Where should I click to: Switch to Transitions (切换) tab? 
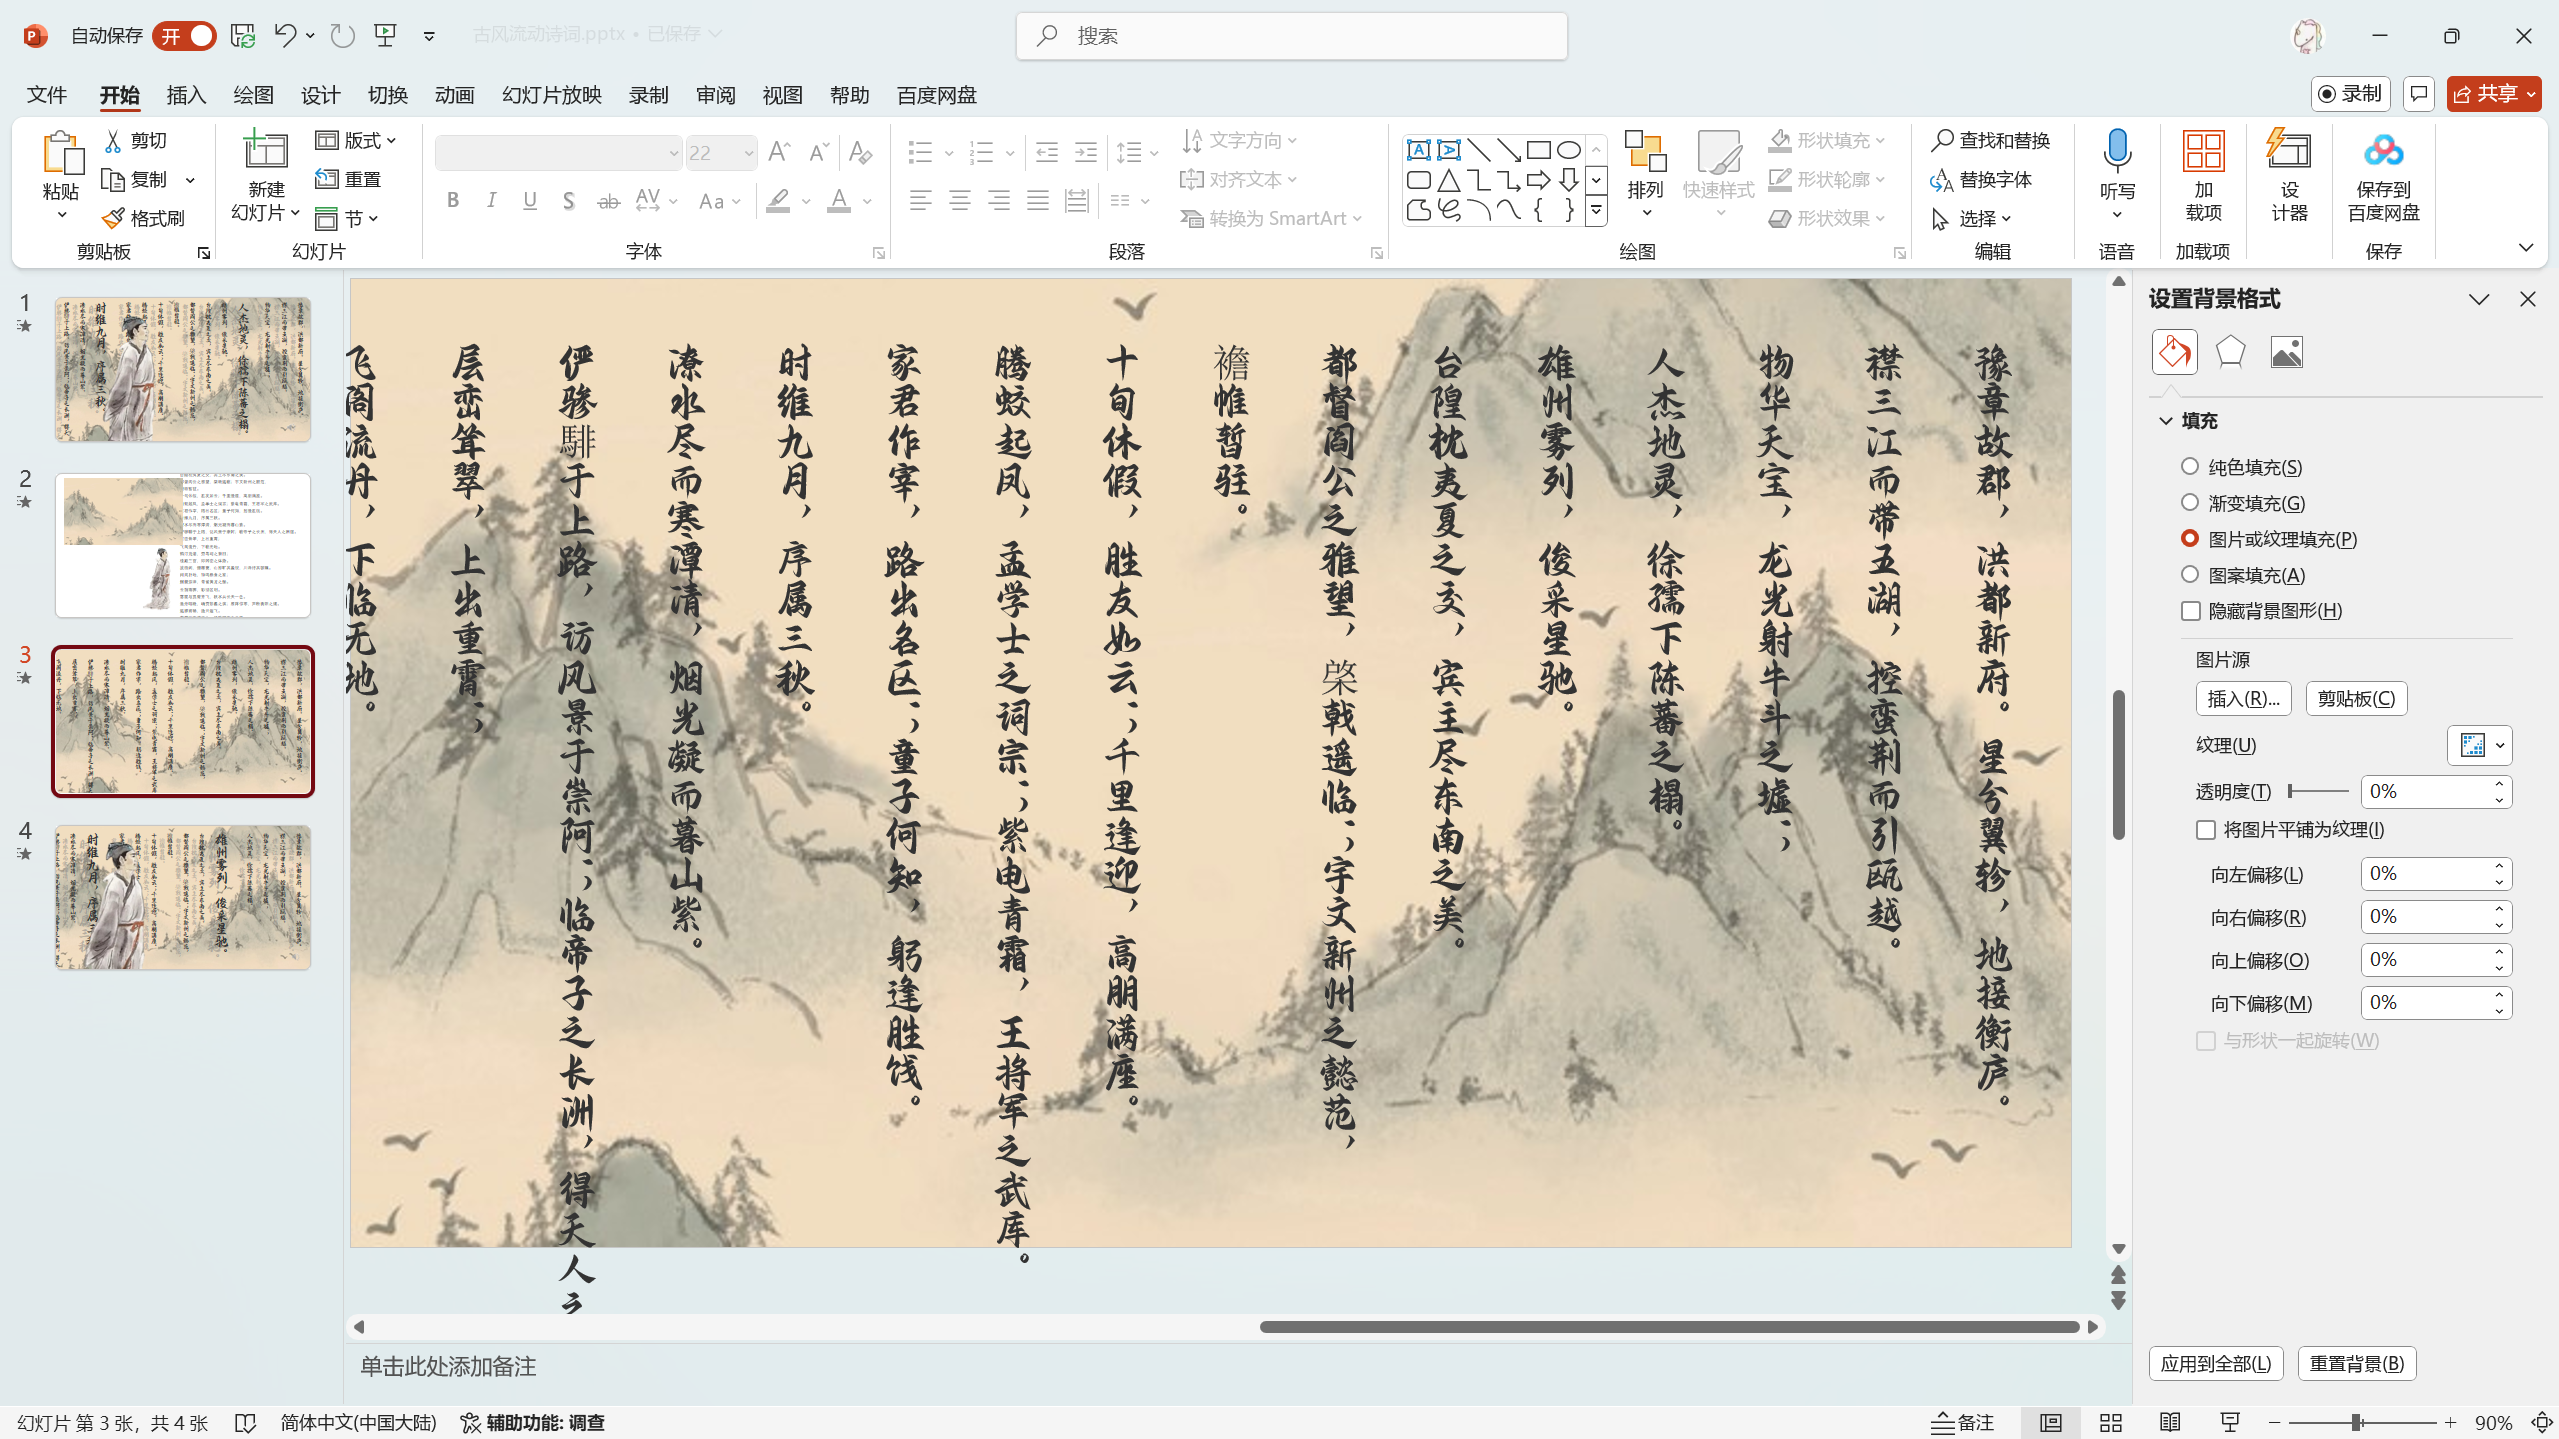(387, 95)
